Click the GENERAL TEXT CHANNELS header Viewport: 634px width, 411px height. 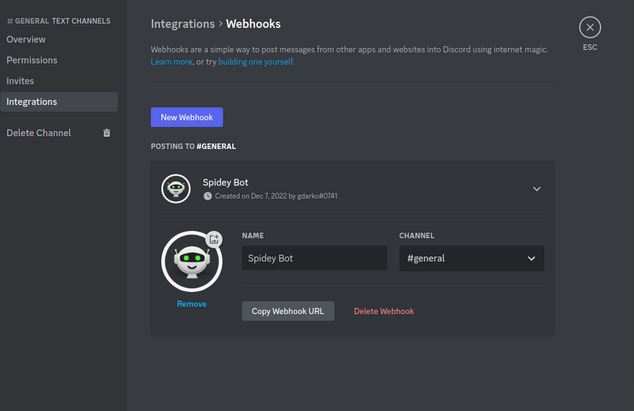[59, 21]
